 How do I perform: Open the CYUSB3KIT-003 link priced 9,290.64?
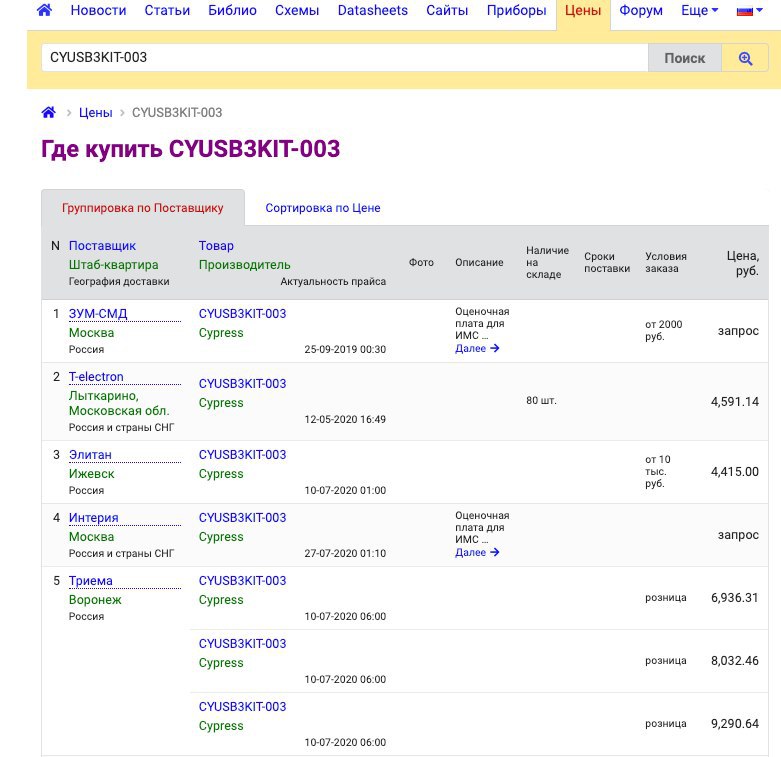click(x=243, y=707)
